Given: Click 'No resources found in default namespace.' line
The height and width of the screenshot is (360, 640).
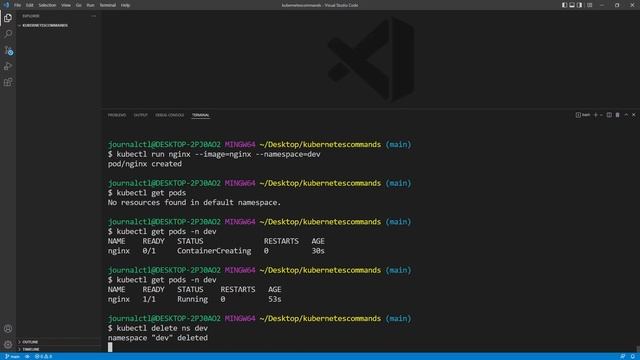Looking at the screenshot, I should (x=194, y=202).
